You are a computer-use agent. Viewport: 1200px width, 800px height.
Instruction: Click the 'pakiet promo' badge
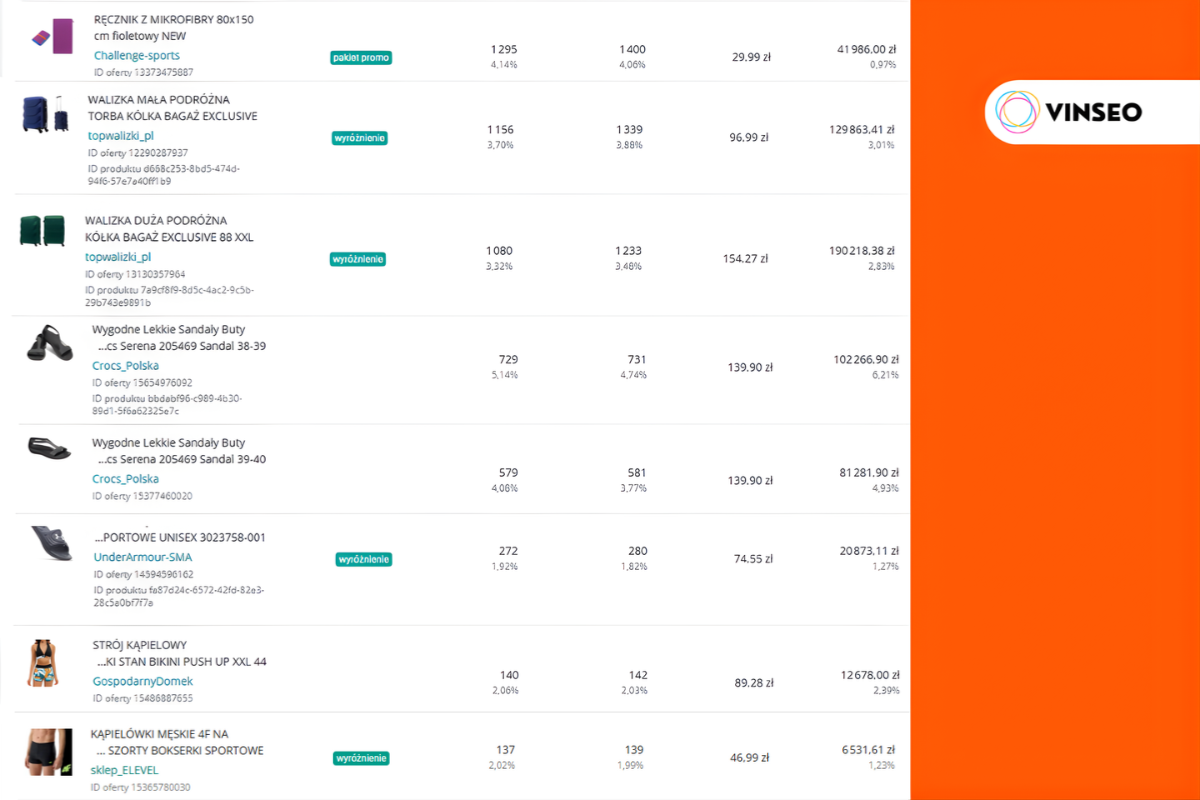coord(361,58)
